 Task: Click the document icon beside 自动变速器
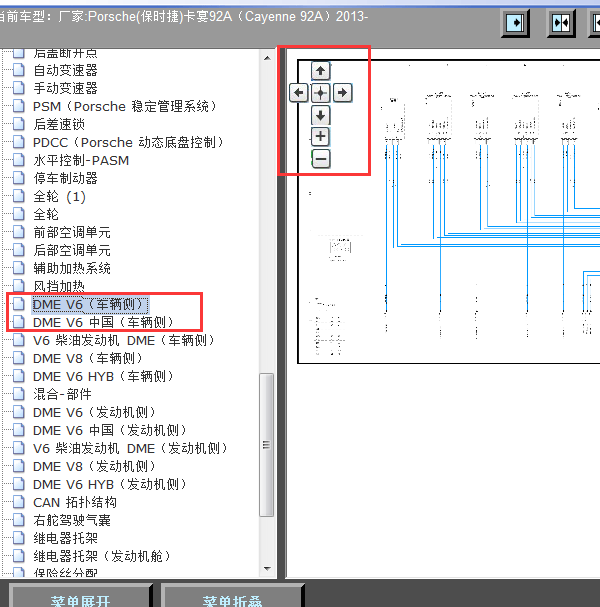coord(19,70)
